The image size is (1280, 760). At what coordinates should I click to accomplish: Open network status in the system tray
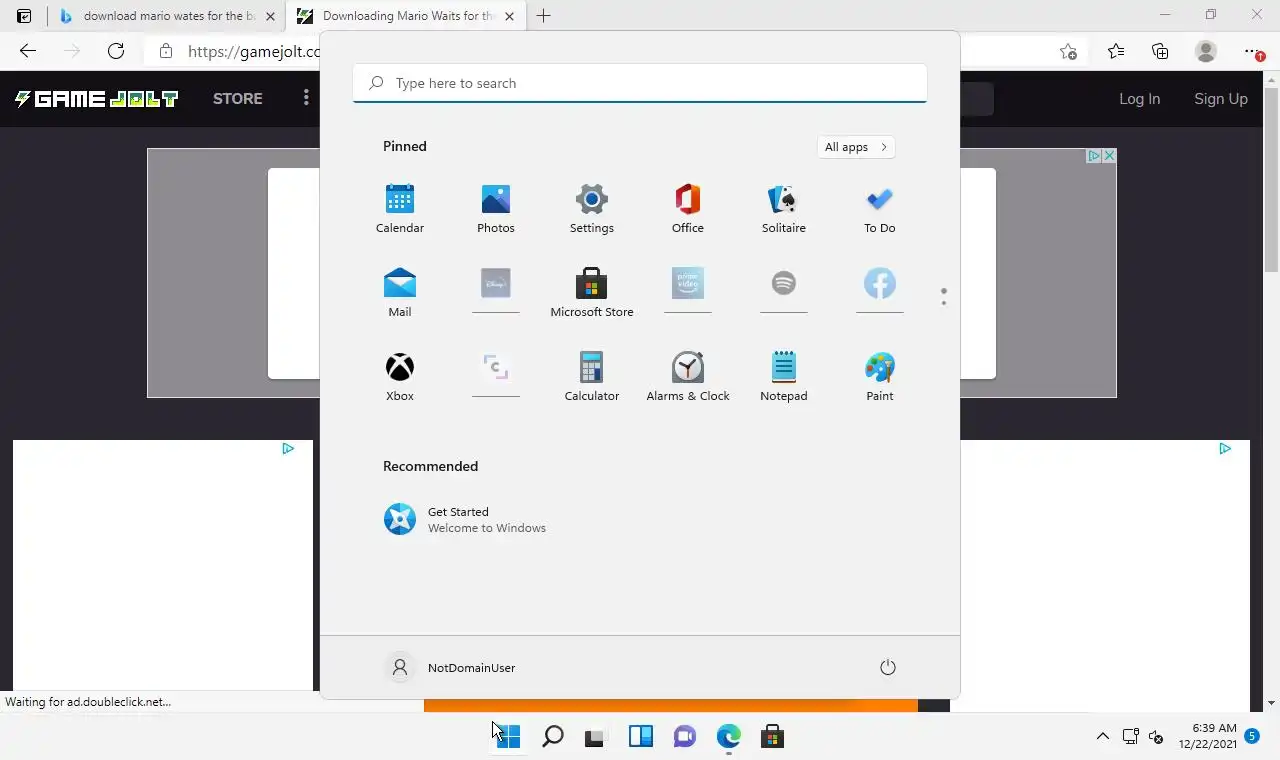1130,737
